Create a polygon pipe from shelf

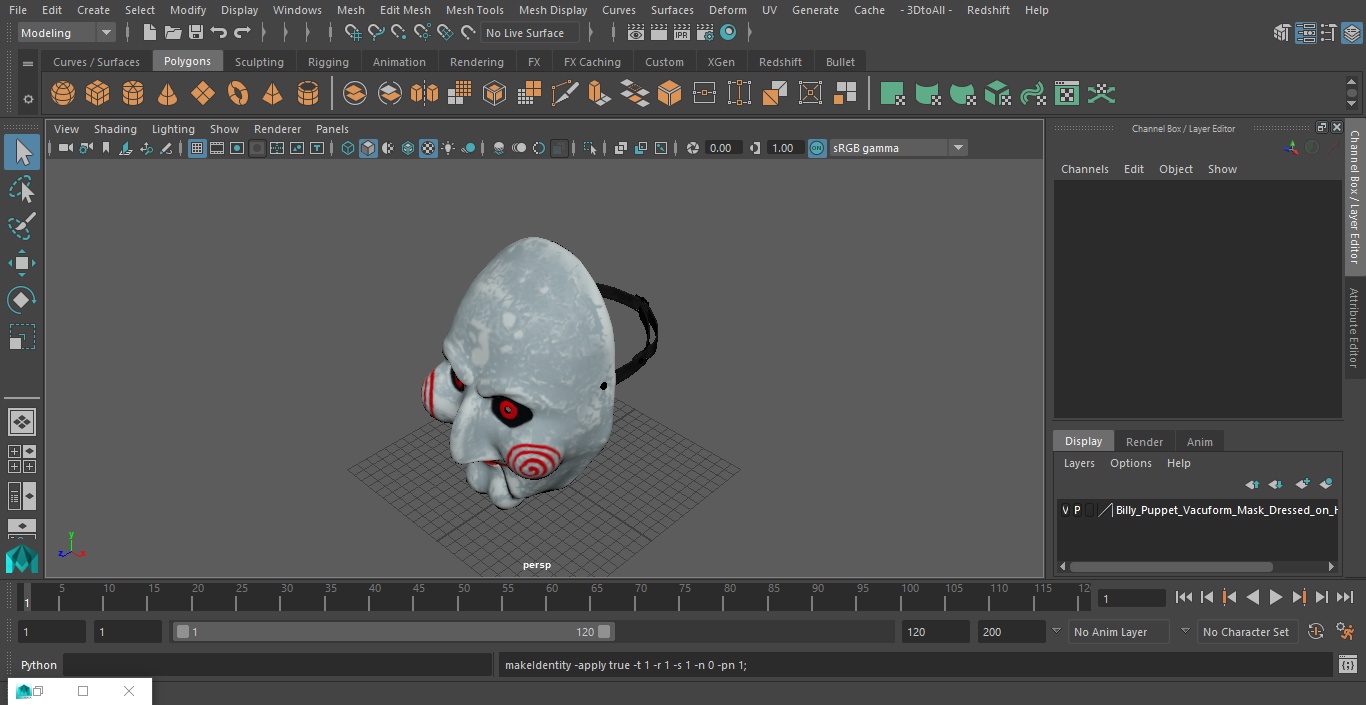(308, 94)
